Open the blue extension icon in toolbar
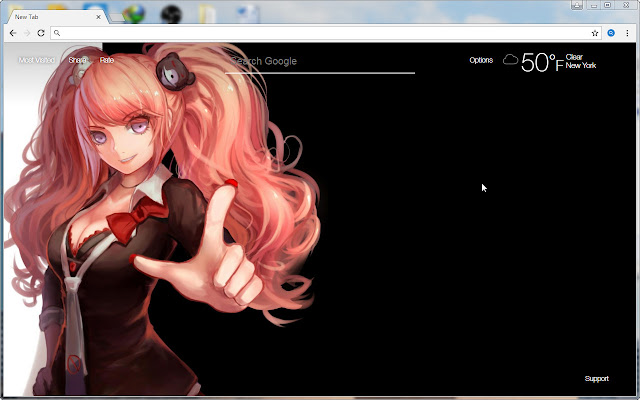 pyautogui.click(x=611, y=33)
